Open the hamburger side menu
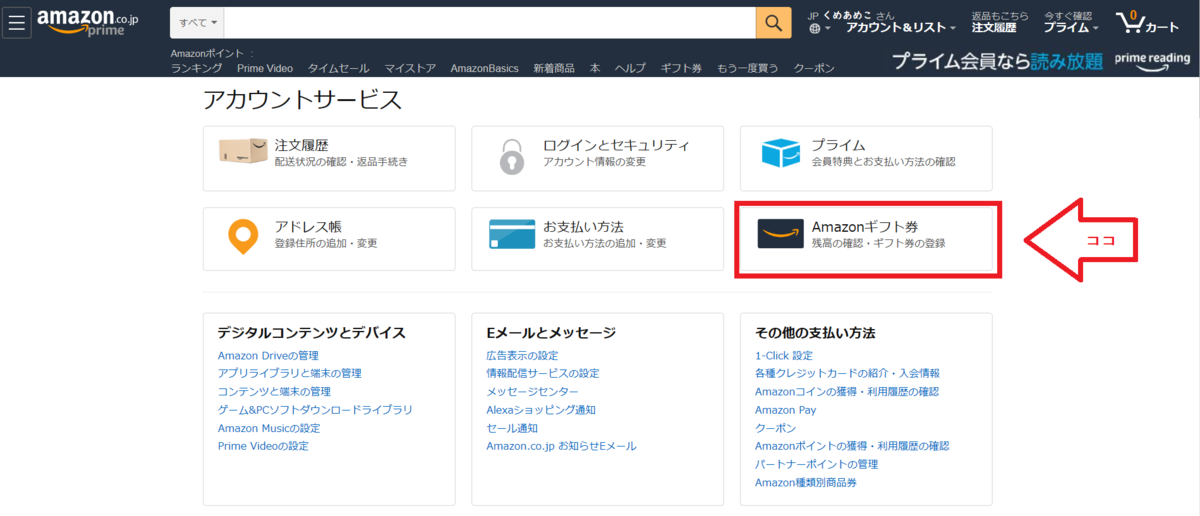 [16, 22]
